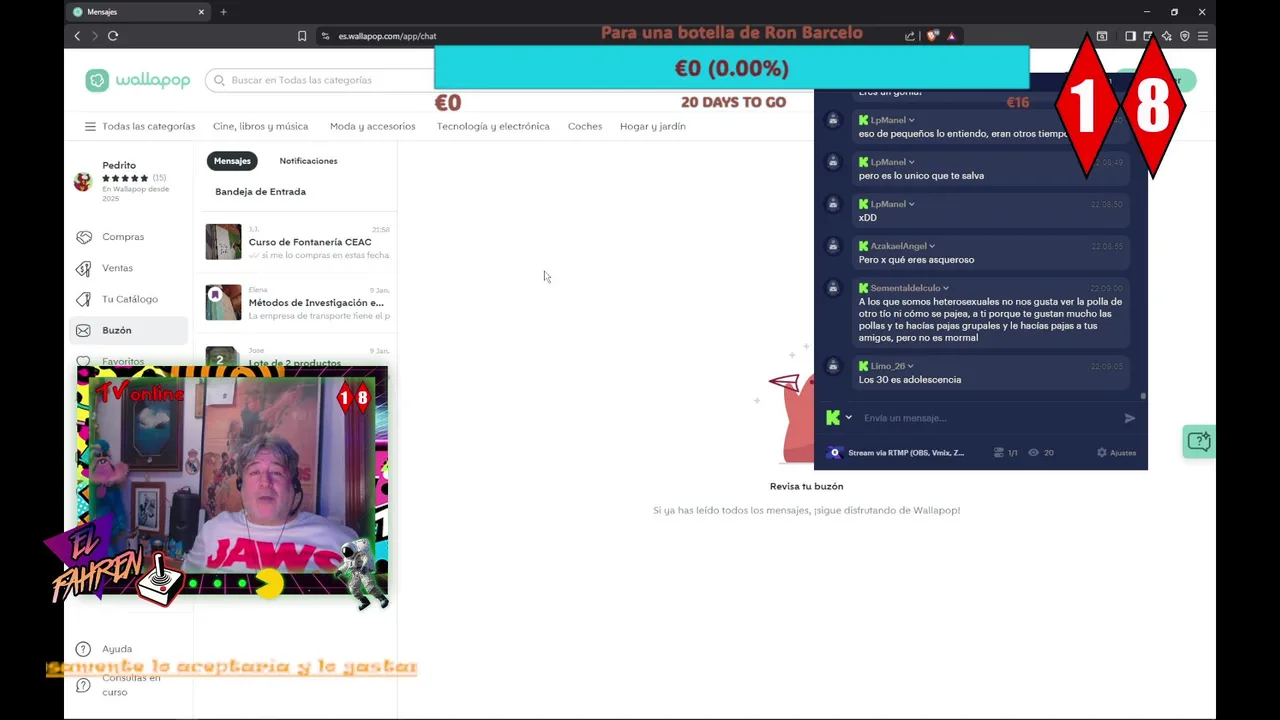This screenshot has width=1280, height=720.
Task: Open the Hogar y jardín category
Action: click(x=653, y=127)
